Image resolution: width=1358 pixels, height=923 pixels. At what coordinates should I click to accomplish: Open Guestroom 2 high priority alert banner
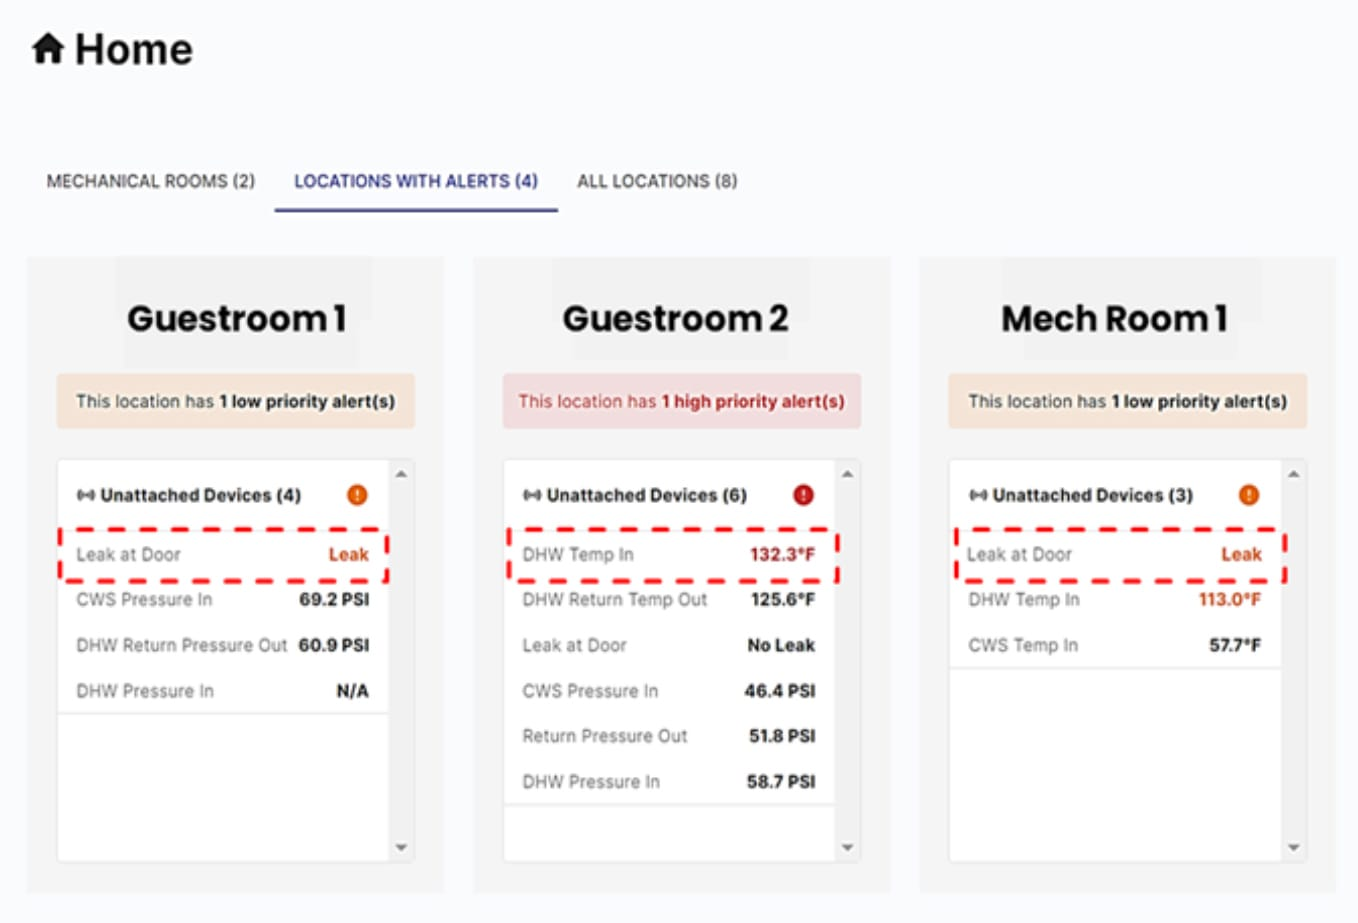click(x=682, y=401)
